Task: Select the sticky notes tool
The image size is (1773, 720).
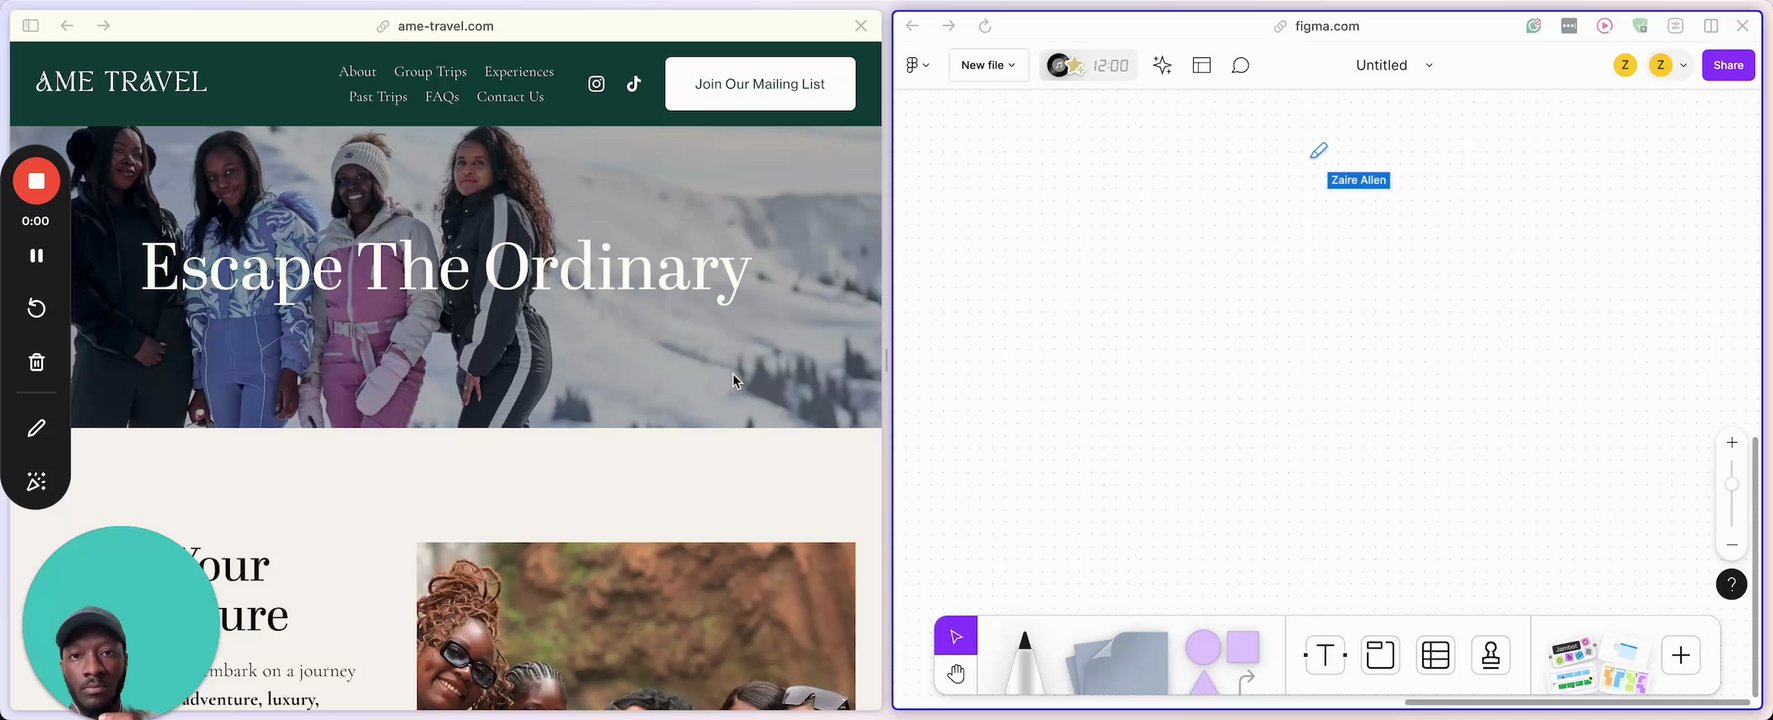Action: tap(1118, 662)
